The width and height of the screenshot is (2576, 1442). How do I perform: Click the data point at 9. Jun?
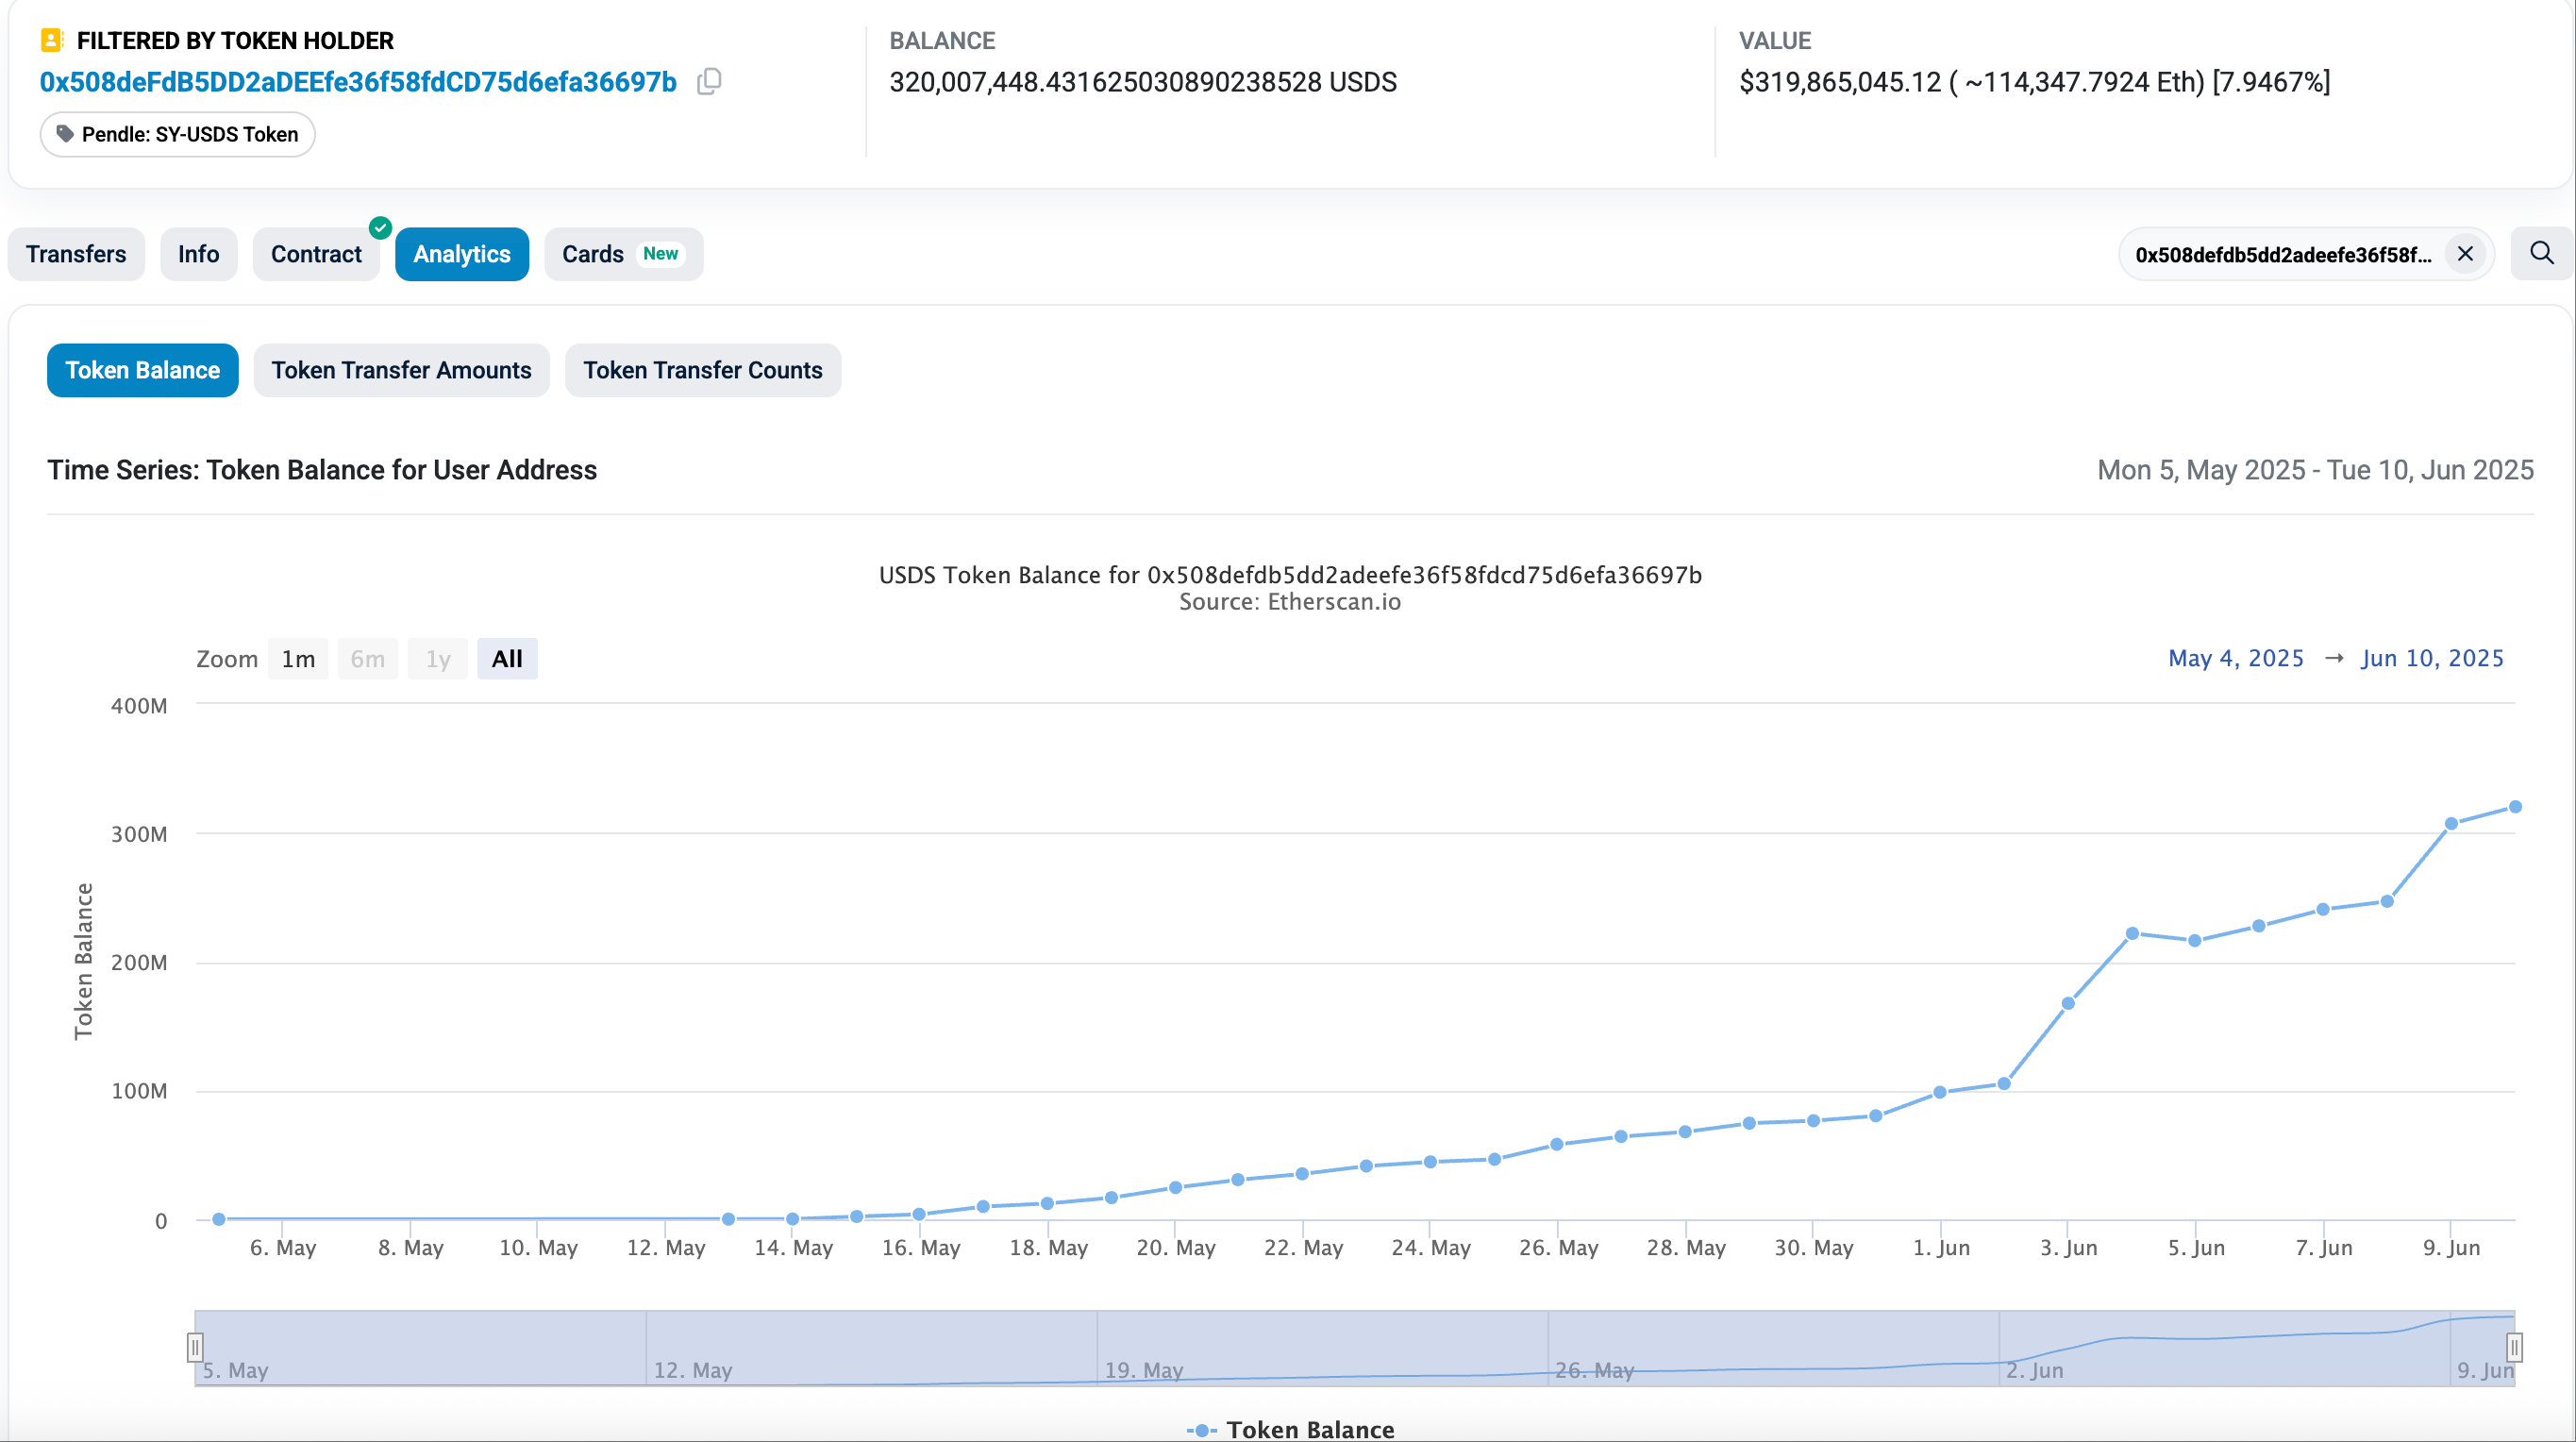point(2451,824)
